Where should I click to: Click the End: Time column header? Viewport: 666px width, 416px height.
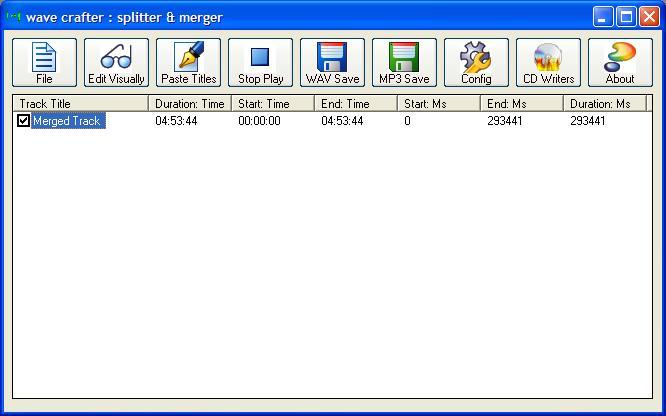(356, 104)
